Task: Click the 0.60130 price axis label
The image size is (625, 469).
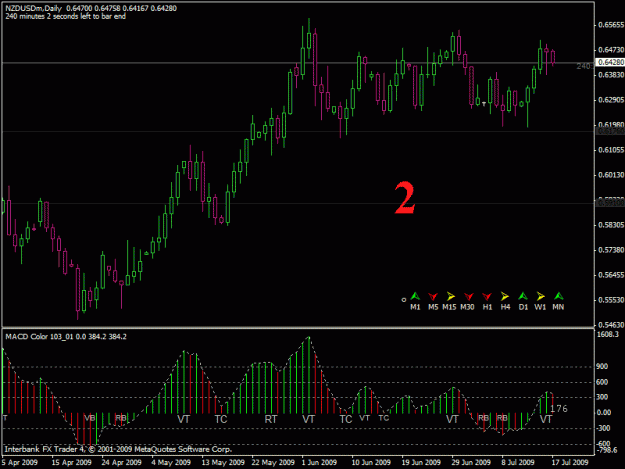Action: [x=611, y=175]
